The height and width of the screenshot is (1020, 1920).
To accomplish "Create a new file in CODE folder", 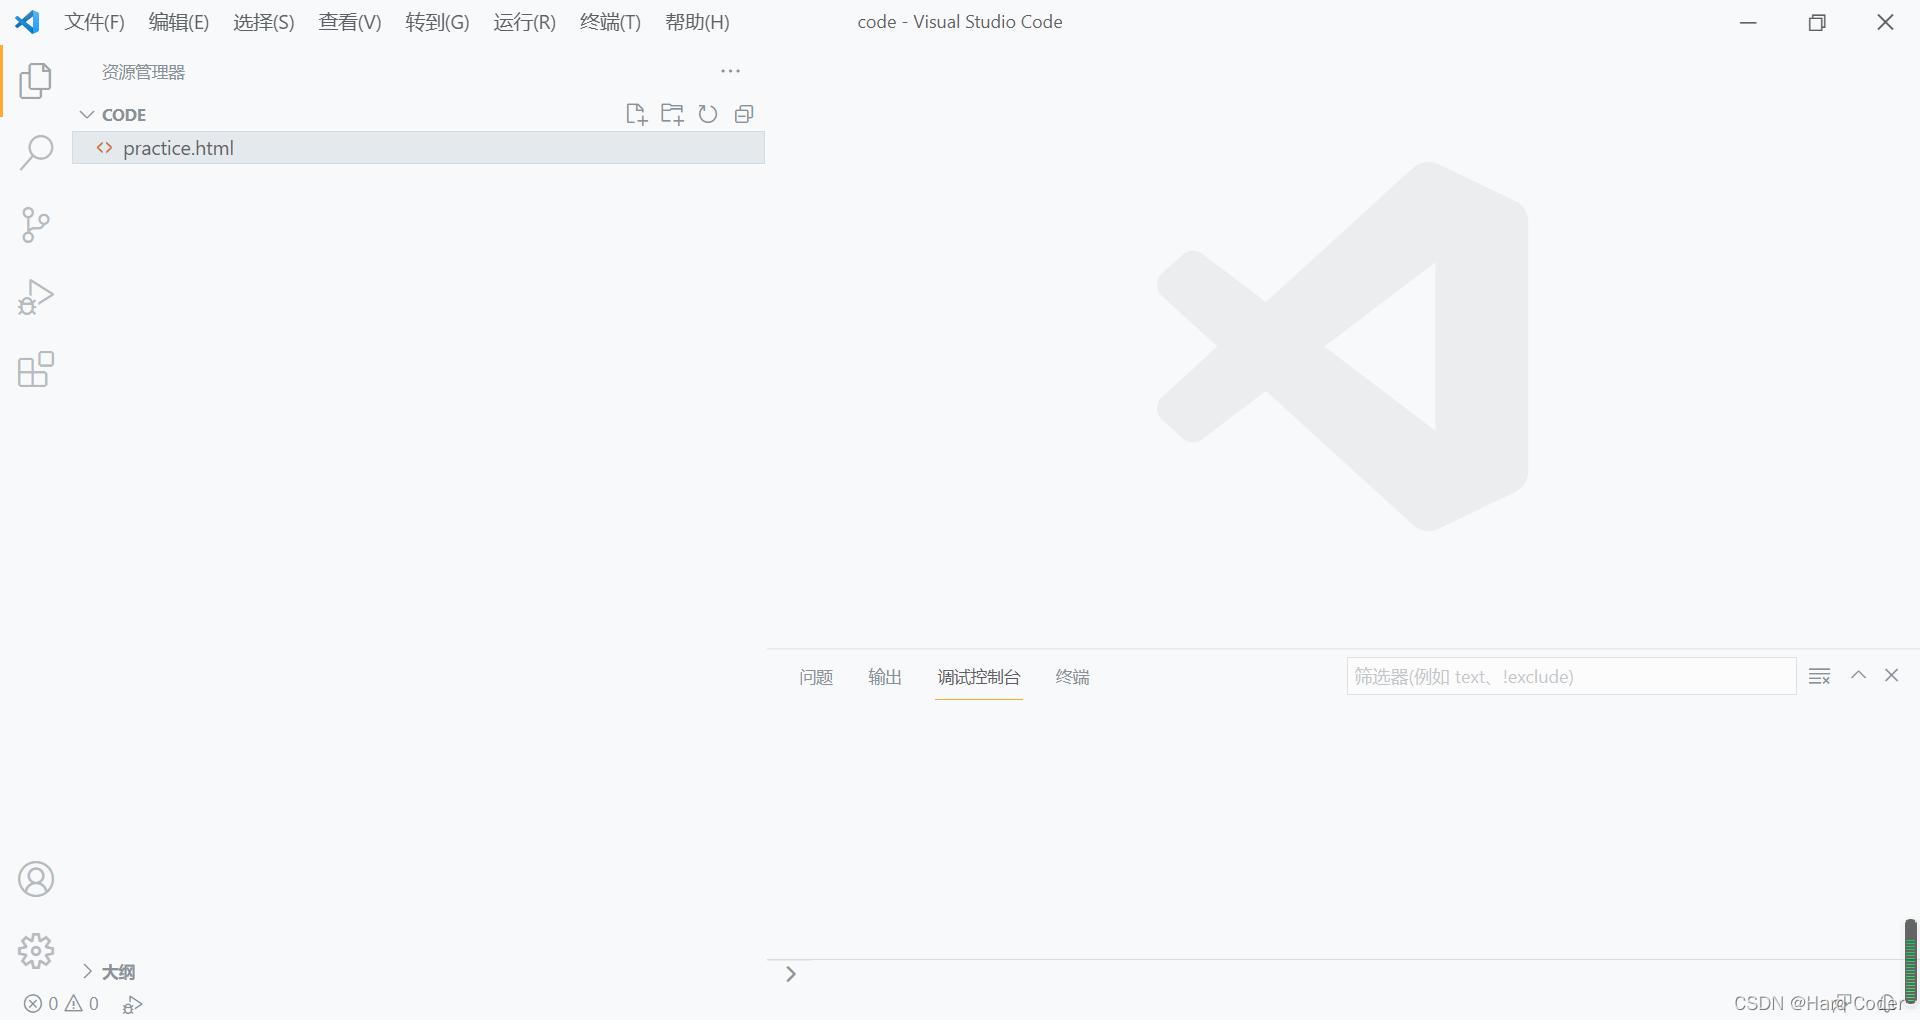I will point(636,114).
